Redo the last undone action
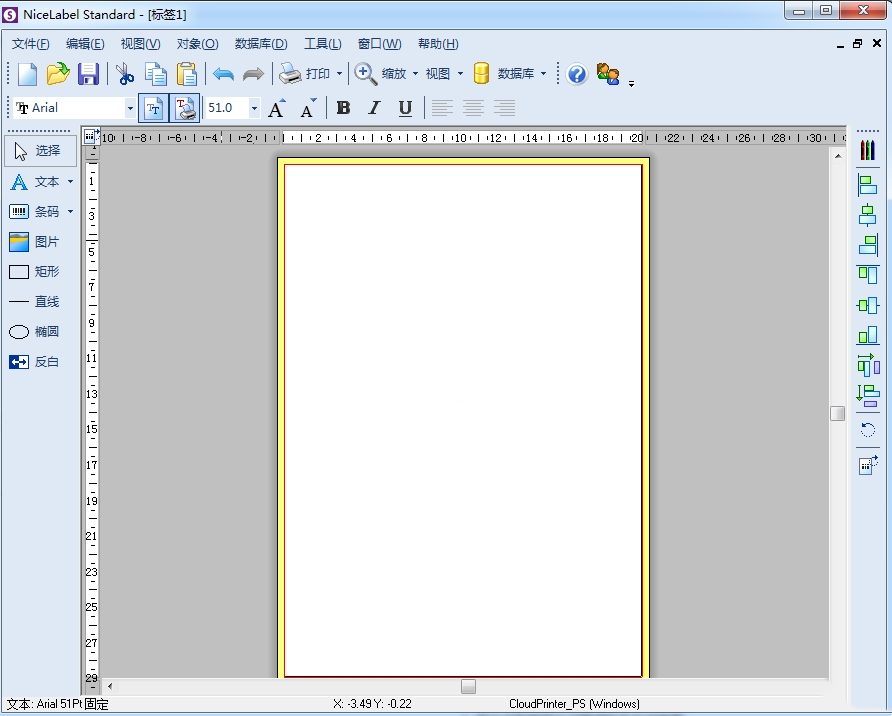This screenshot has width=892, height=716. (x=253, y=74)
